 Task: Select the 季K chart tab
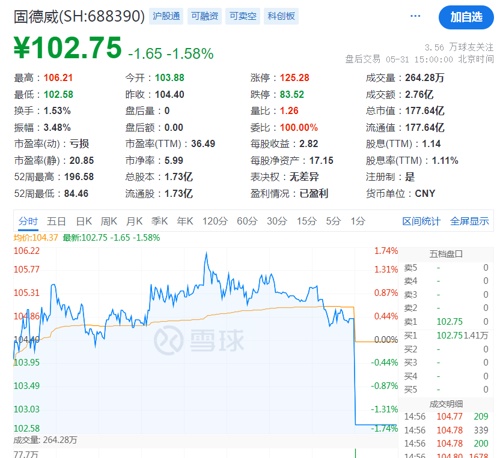pos(159,221)
